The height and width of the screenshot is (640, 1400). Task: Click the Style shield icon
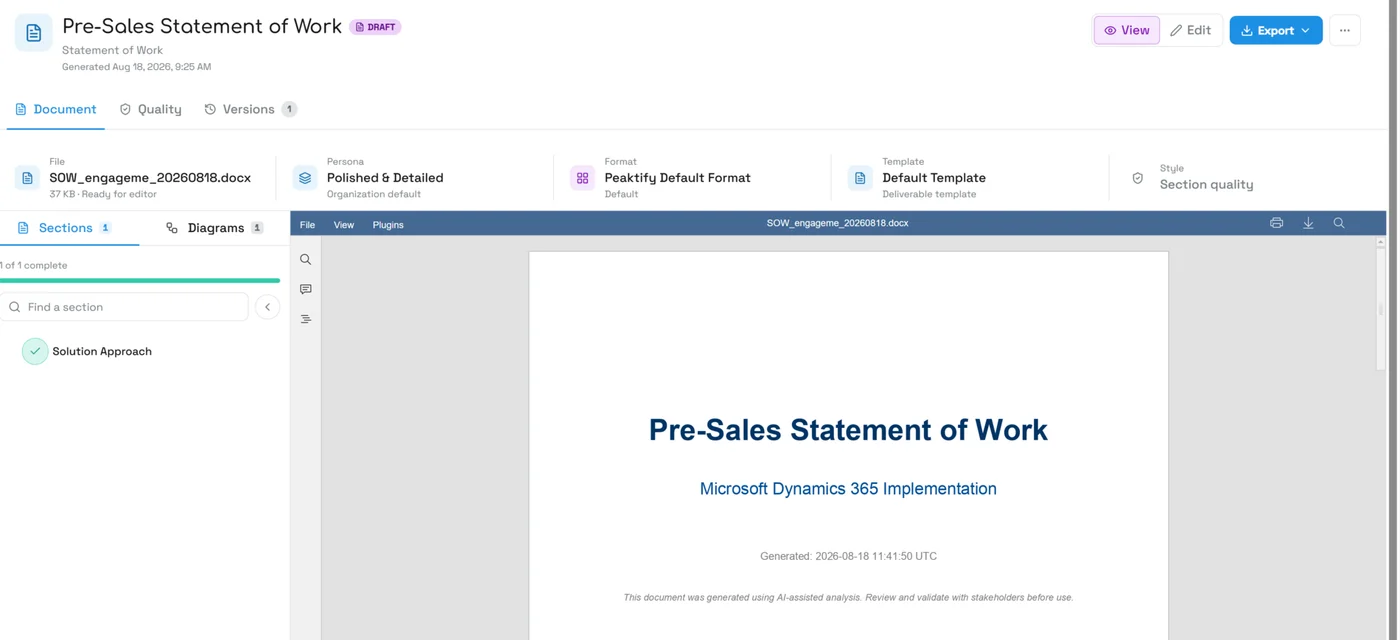[x=1137, y=178]
